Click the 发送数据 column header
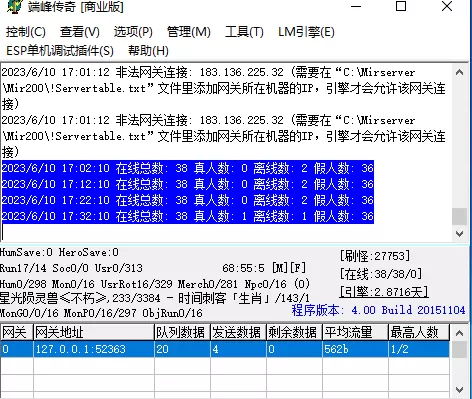 pyautogui.click(x=238, y=332)
